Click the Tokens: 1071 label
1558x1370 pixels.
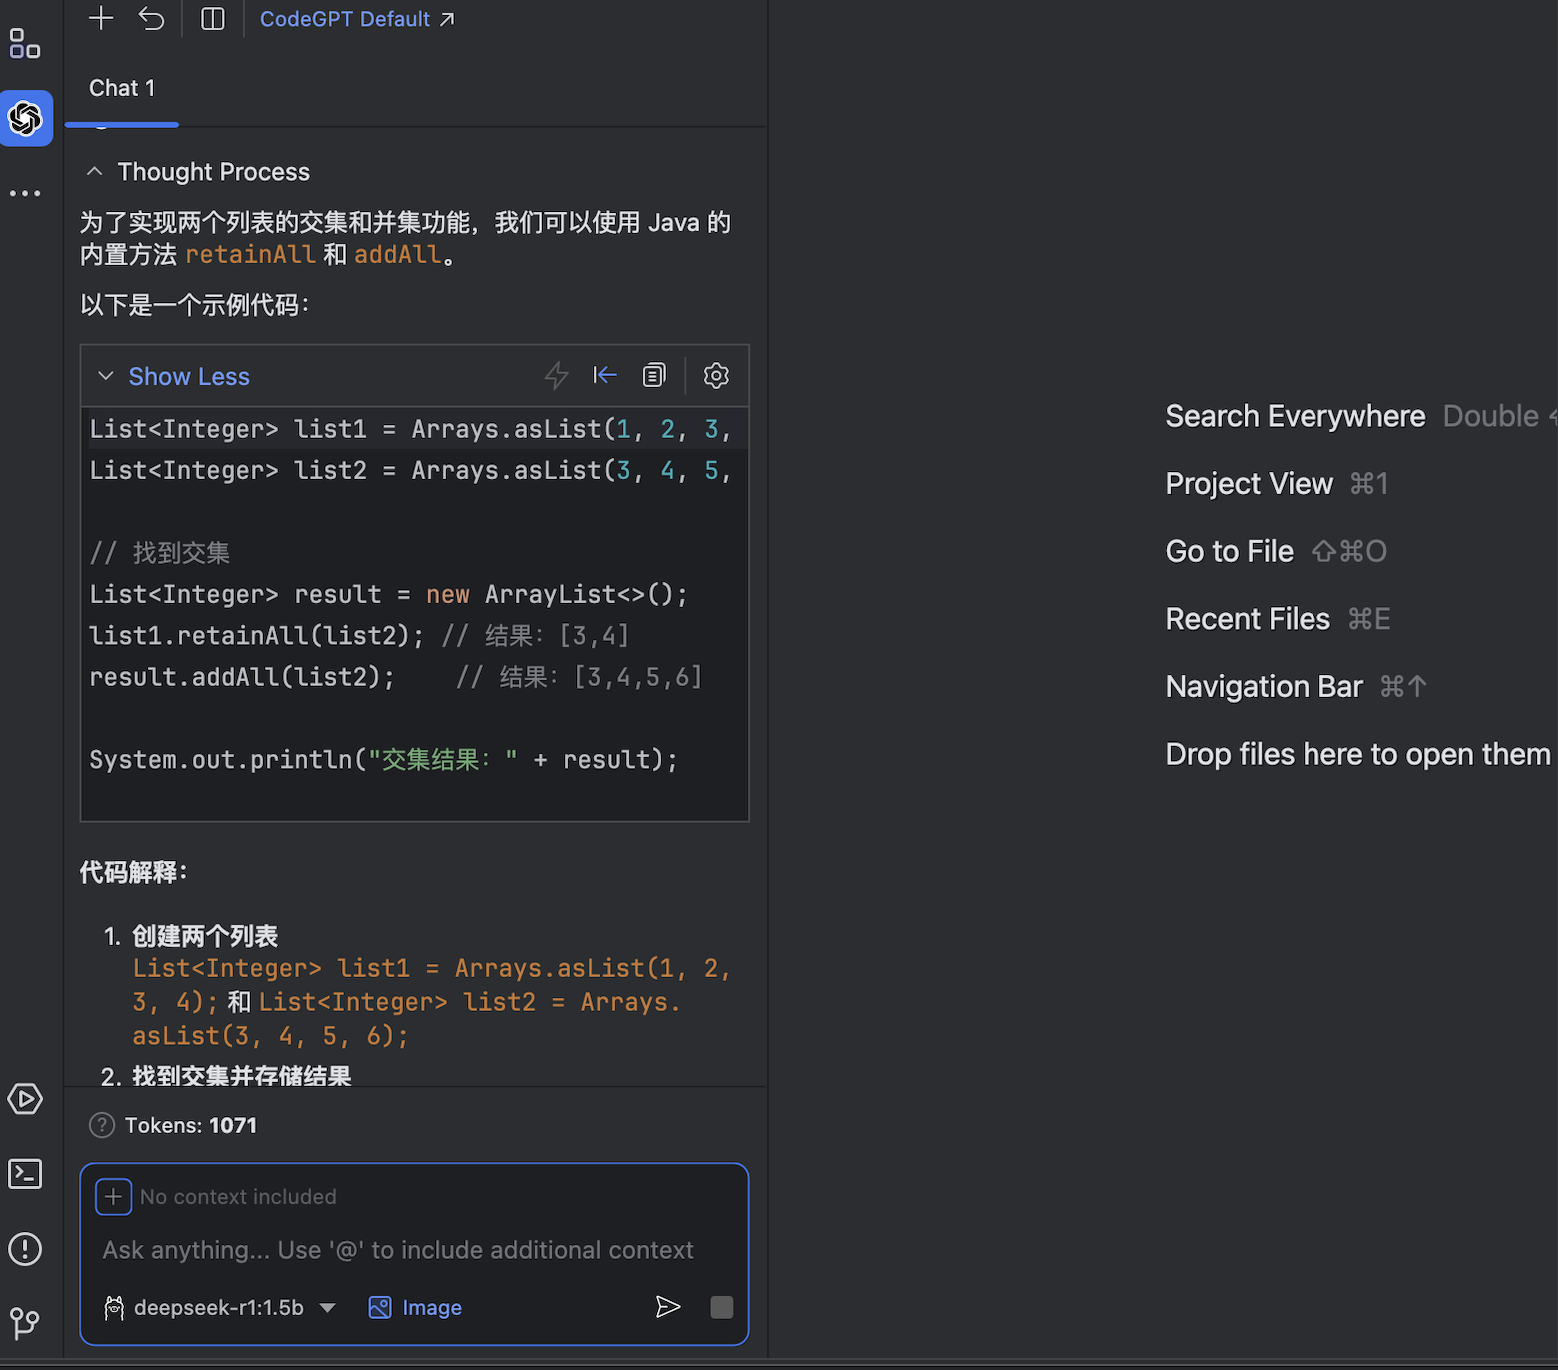tap(191, 1125)
